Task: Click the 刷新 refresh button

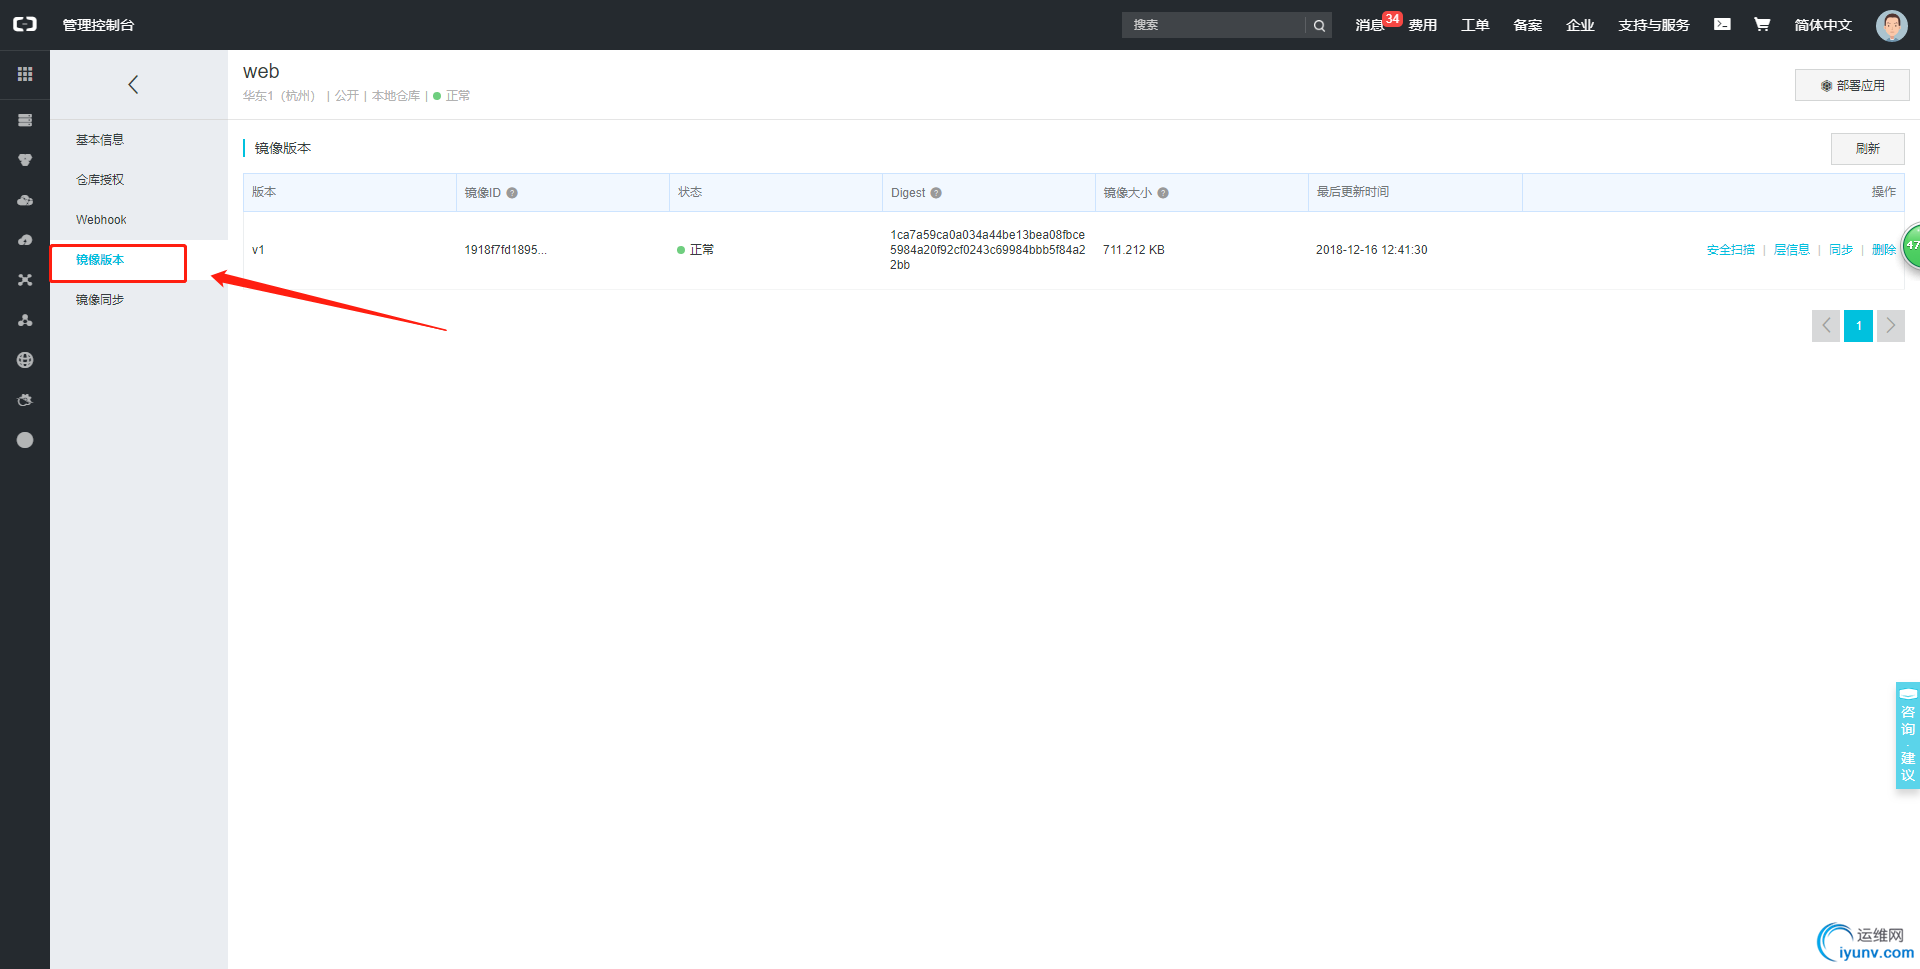Action: pyautogui.click(x=1867, y=148)
